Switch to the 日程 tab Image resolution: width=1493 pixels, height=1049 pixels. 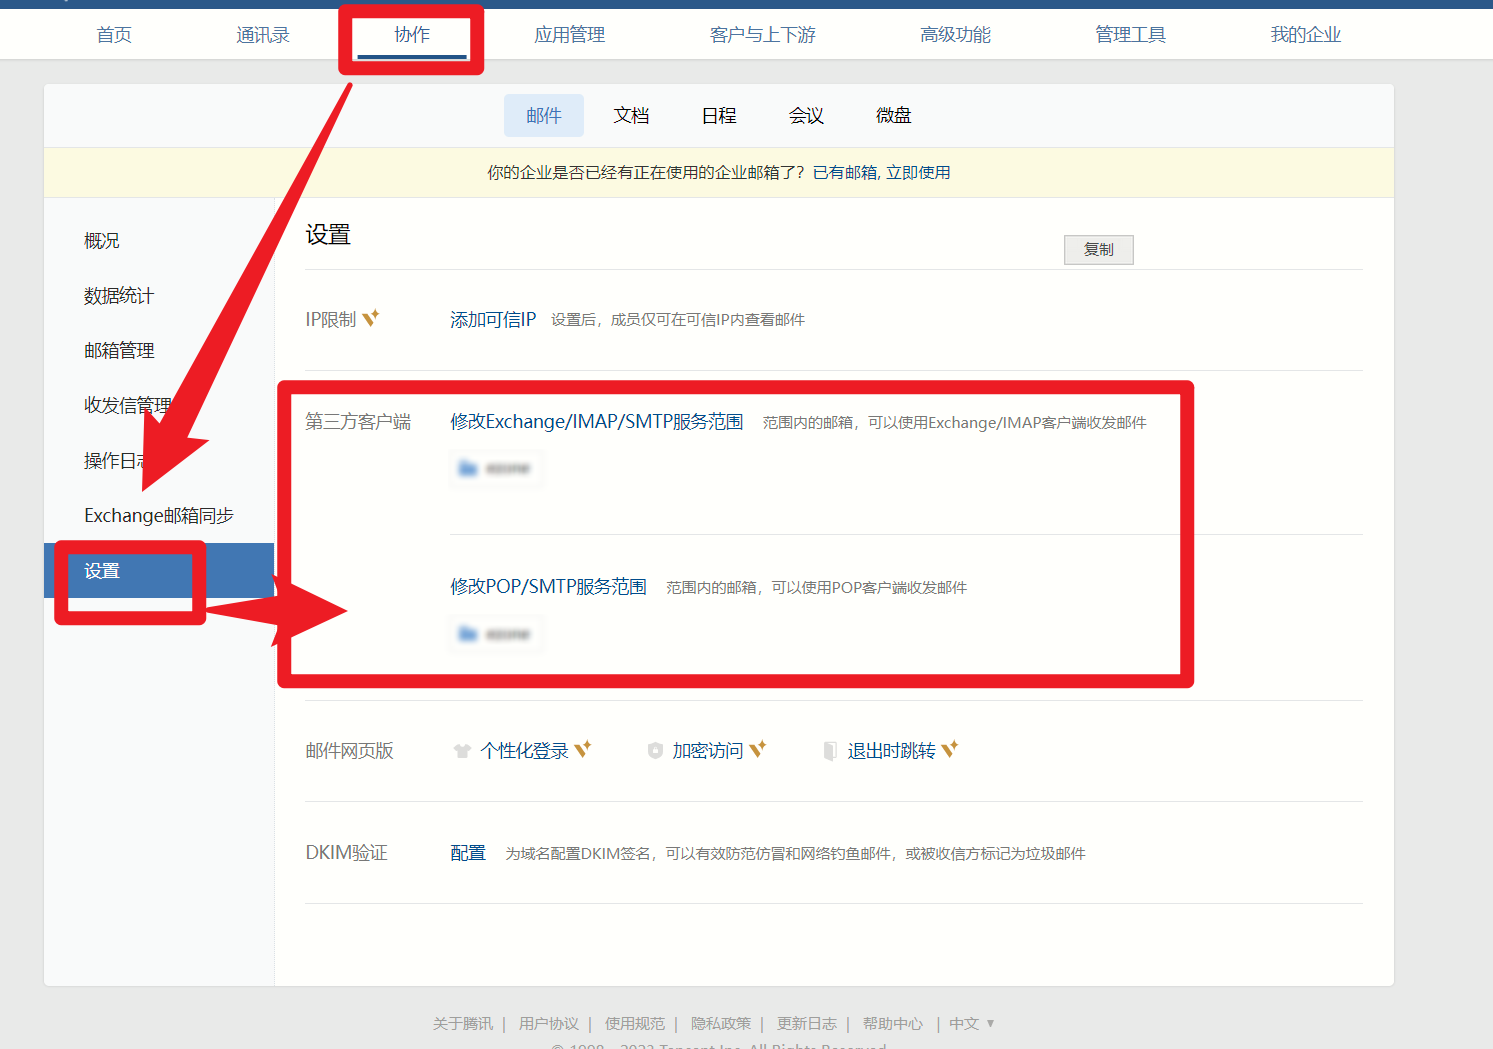tap(718, 115)
